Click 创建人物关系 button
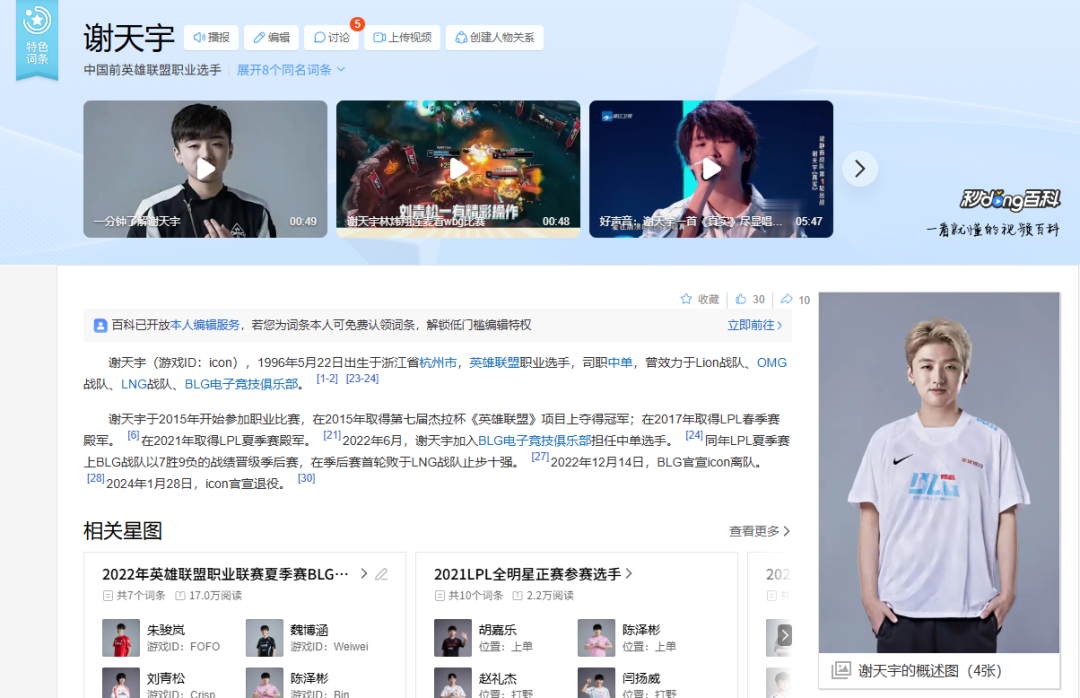 (495, 37)
